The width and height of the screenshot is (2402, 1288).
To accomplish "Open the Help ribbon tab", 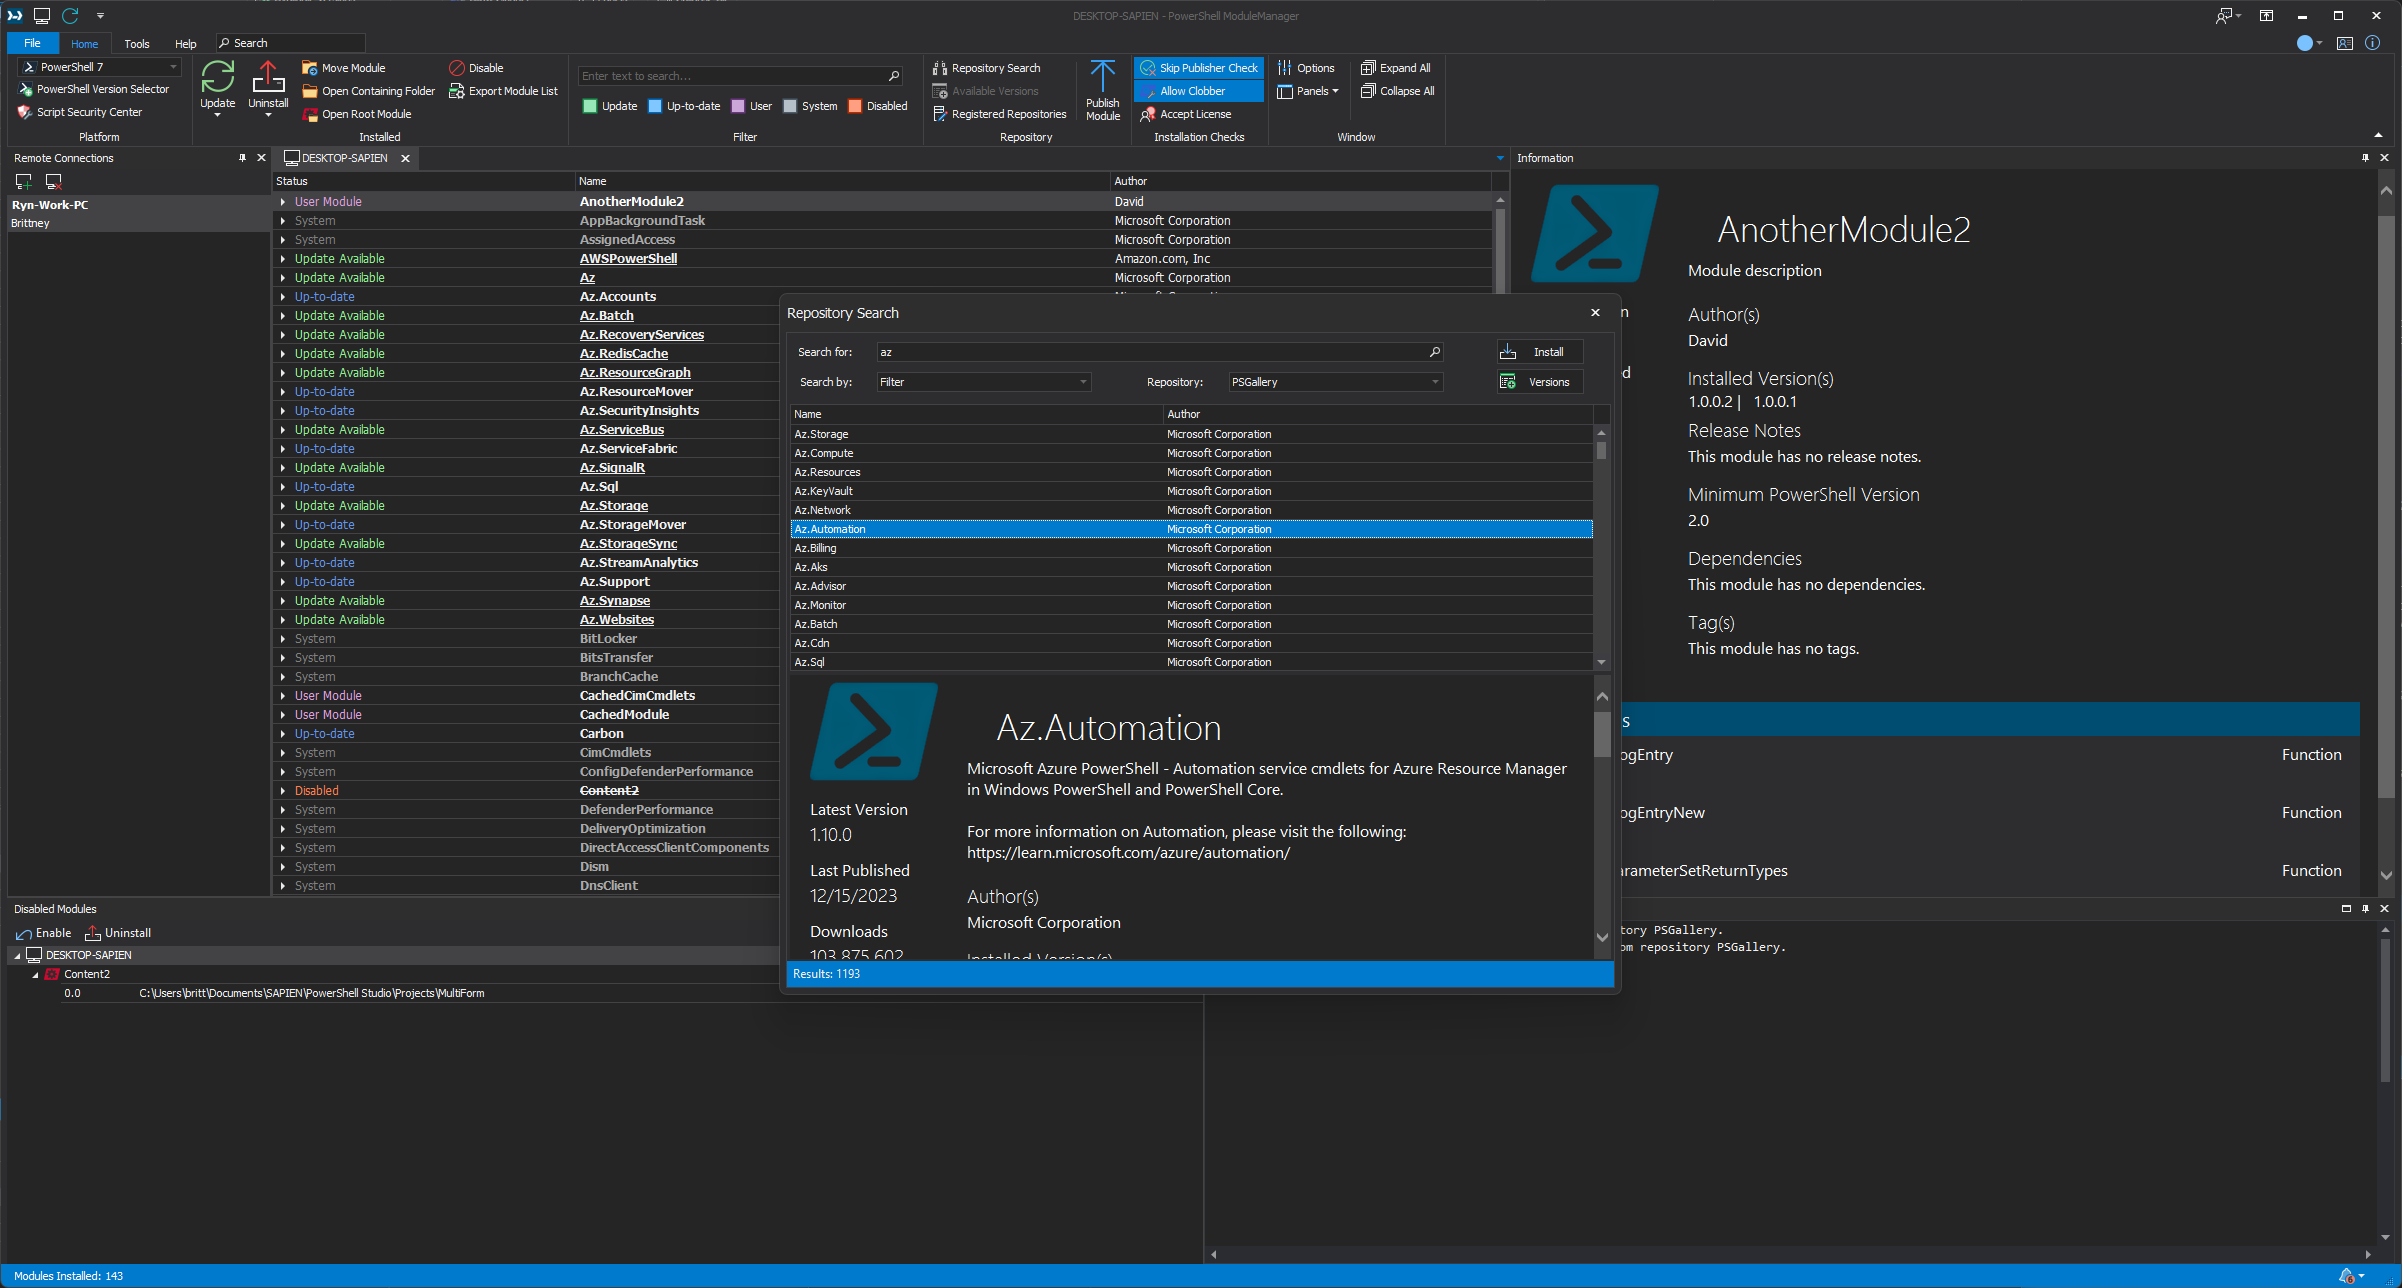I will click(186, 43).
